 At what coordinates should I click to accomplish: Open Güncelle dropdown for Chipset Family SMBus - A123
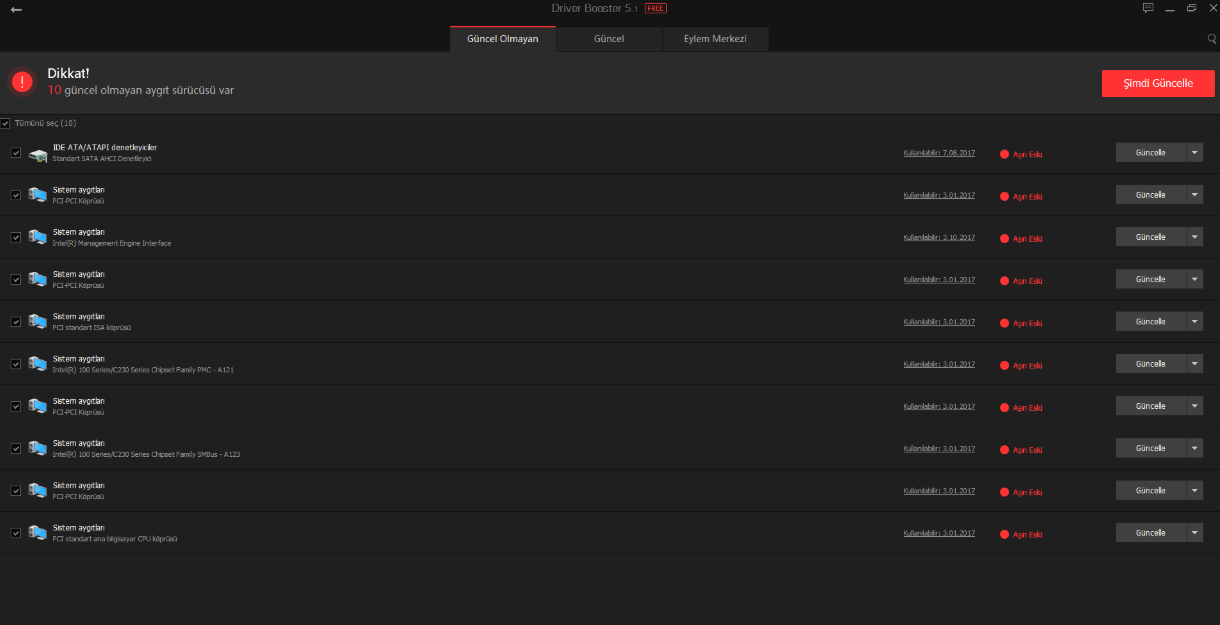point(1195,448)
